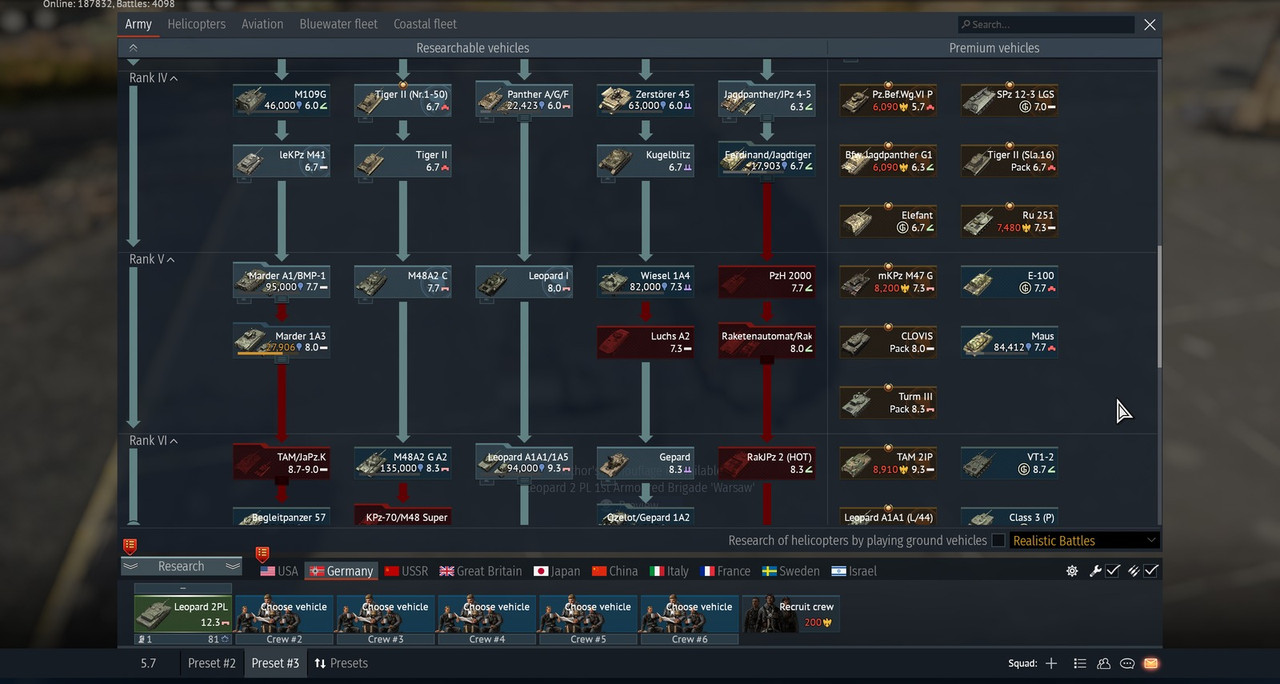The width and height of the screenshot is (1280, 684).
Task: Select the Gepard anti-air vehicle
Action: click(645, 463)
